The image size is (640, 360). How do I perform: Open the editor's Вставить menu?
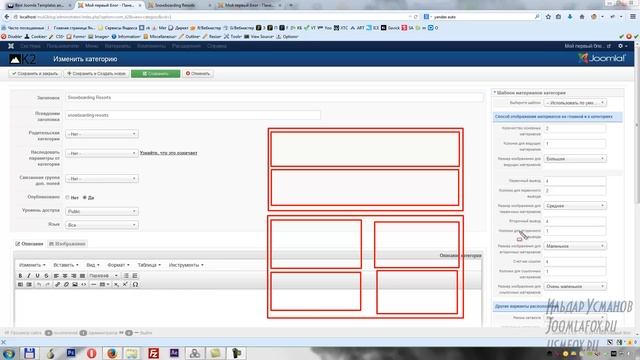pos(66,265)
